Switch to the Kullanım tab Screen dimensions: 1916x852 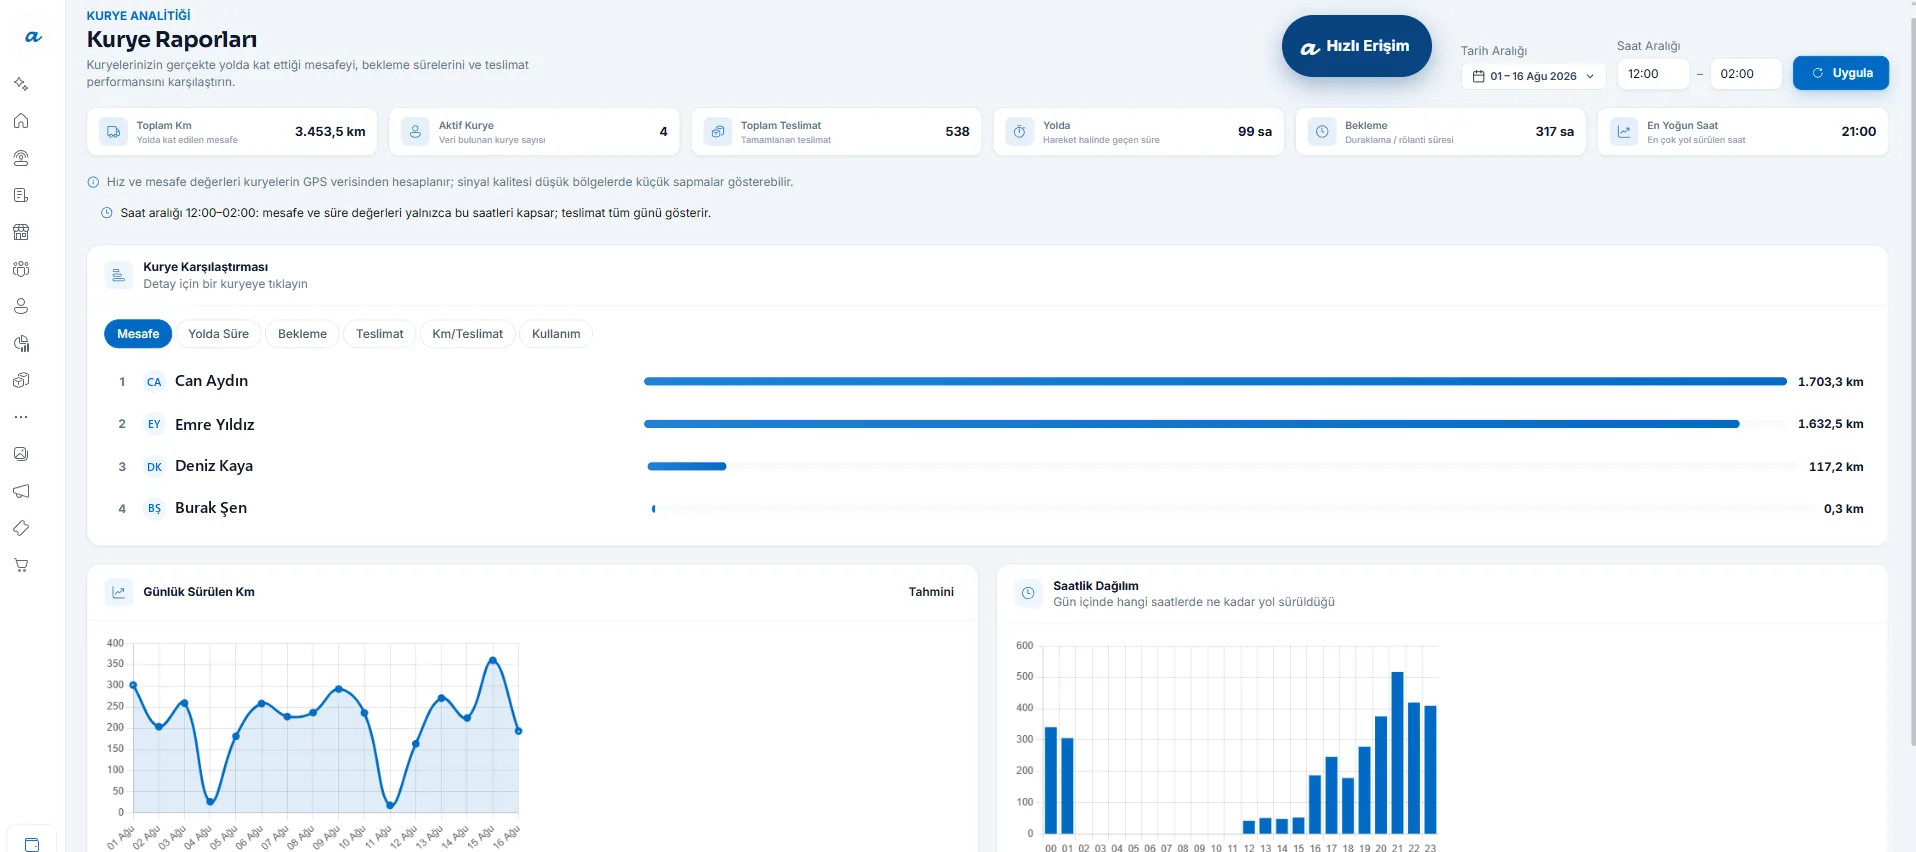pos(556,334)
